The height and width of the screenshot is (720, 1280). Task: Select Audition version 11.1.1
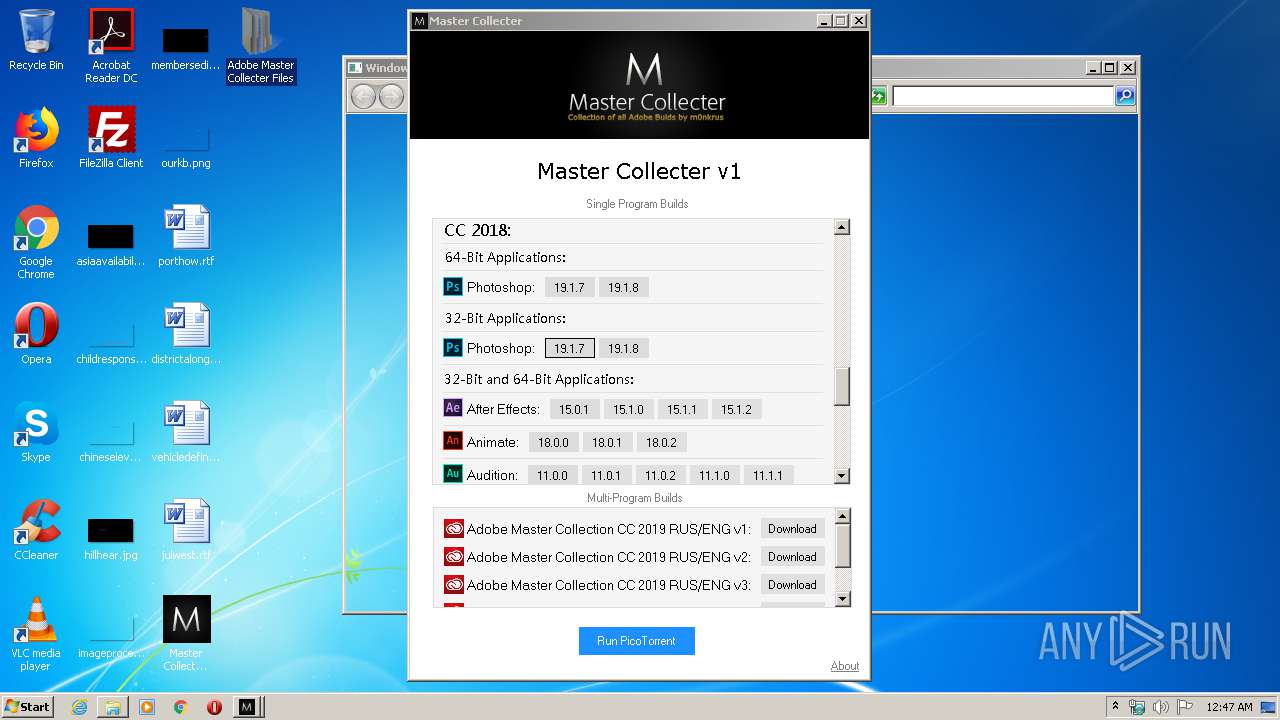tap(768, 475)
